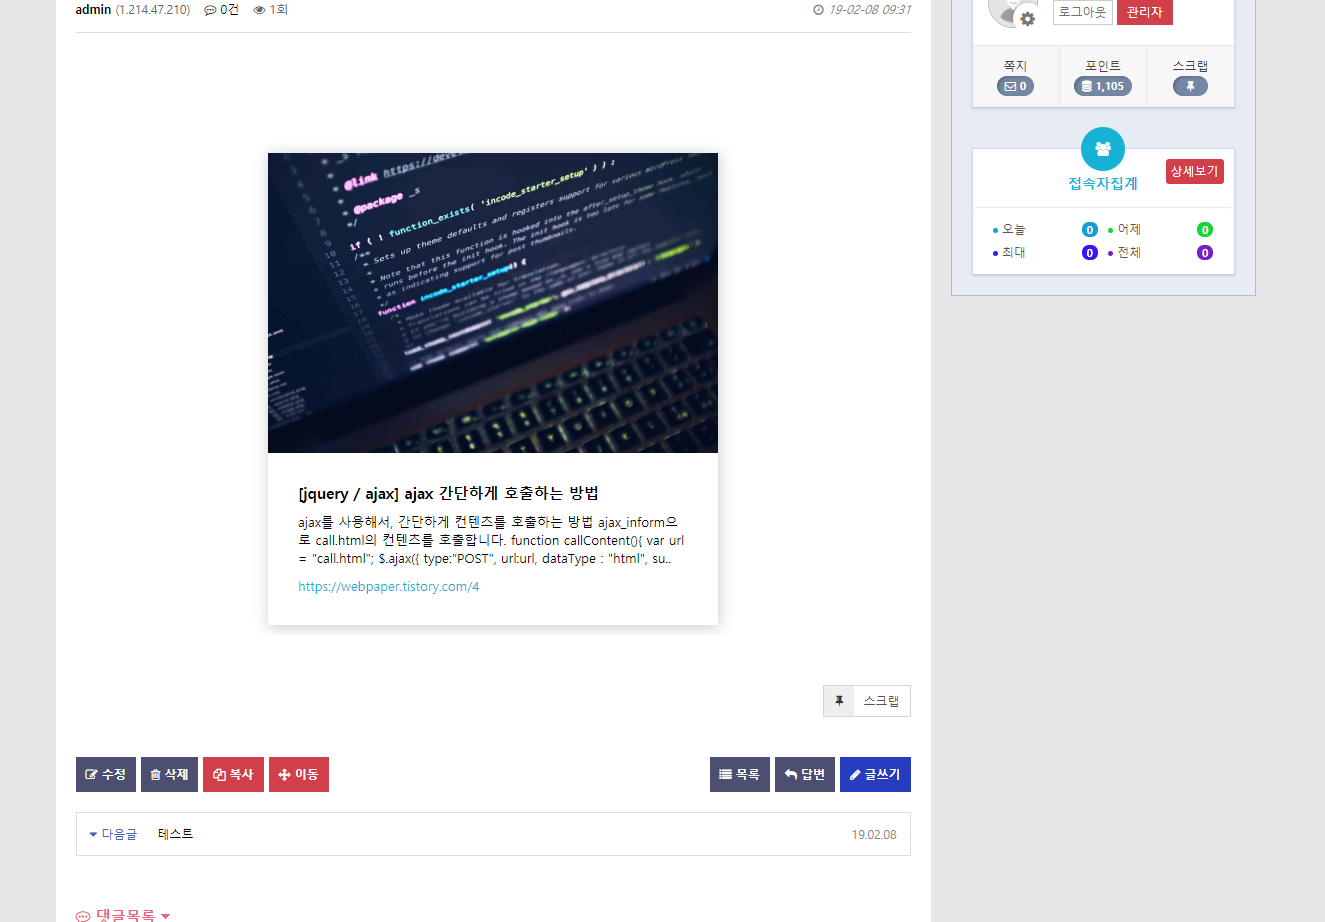Open the 접속자집계 heading link
Viewport: 1325px width, 922px height.
1103,184
